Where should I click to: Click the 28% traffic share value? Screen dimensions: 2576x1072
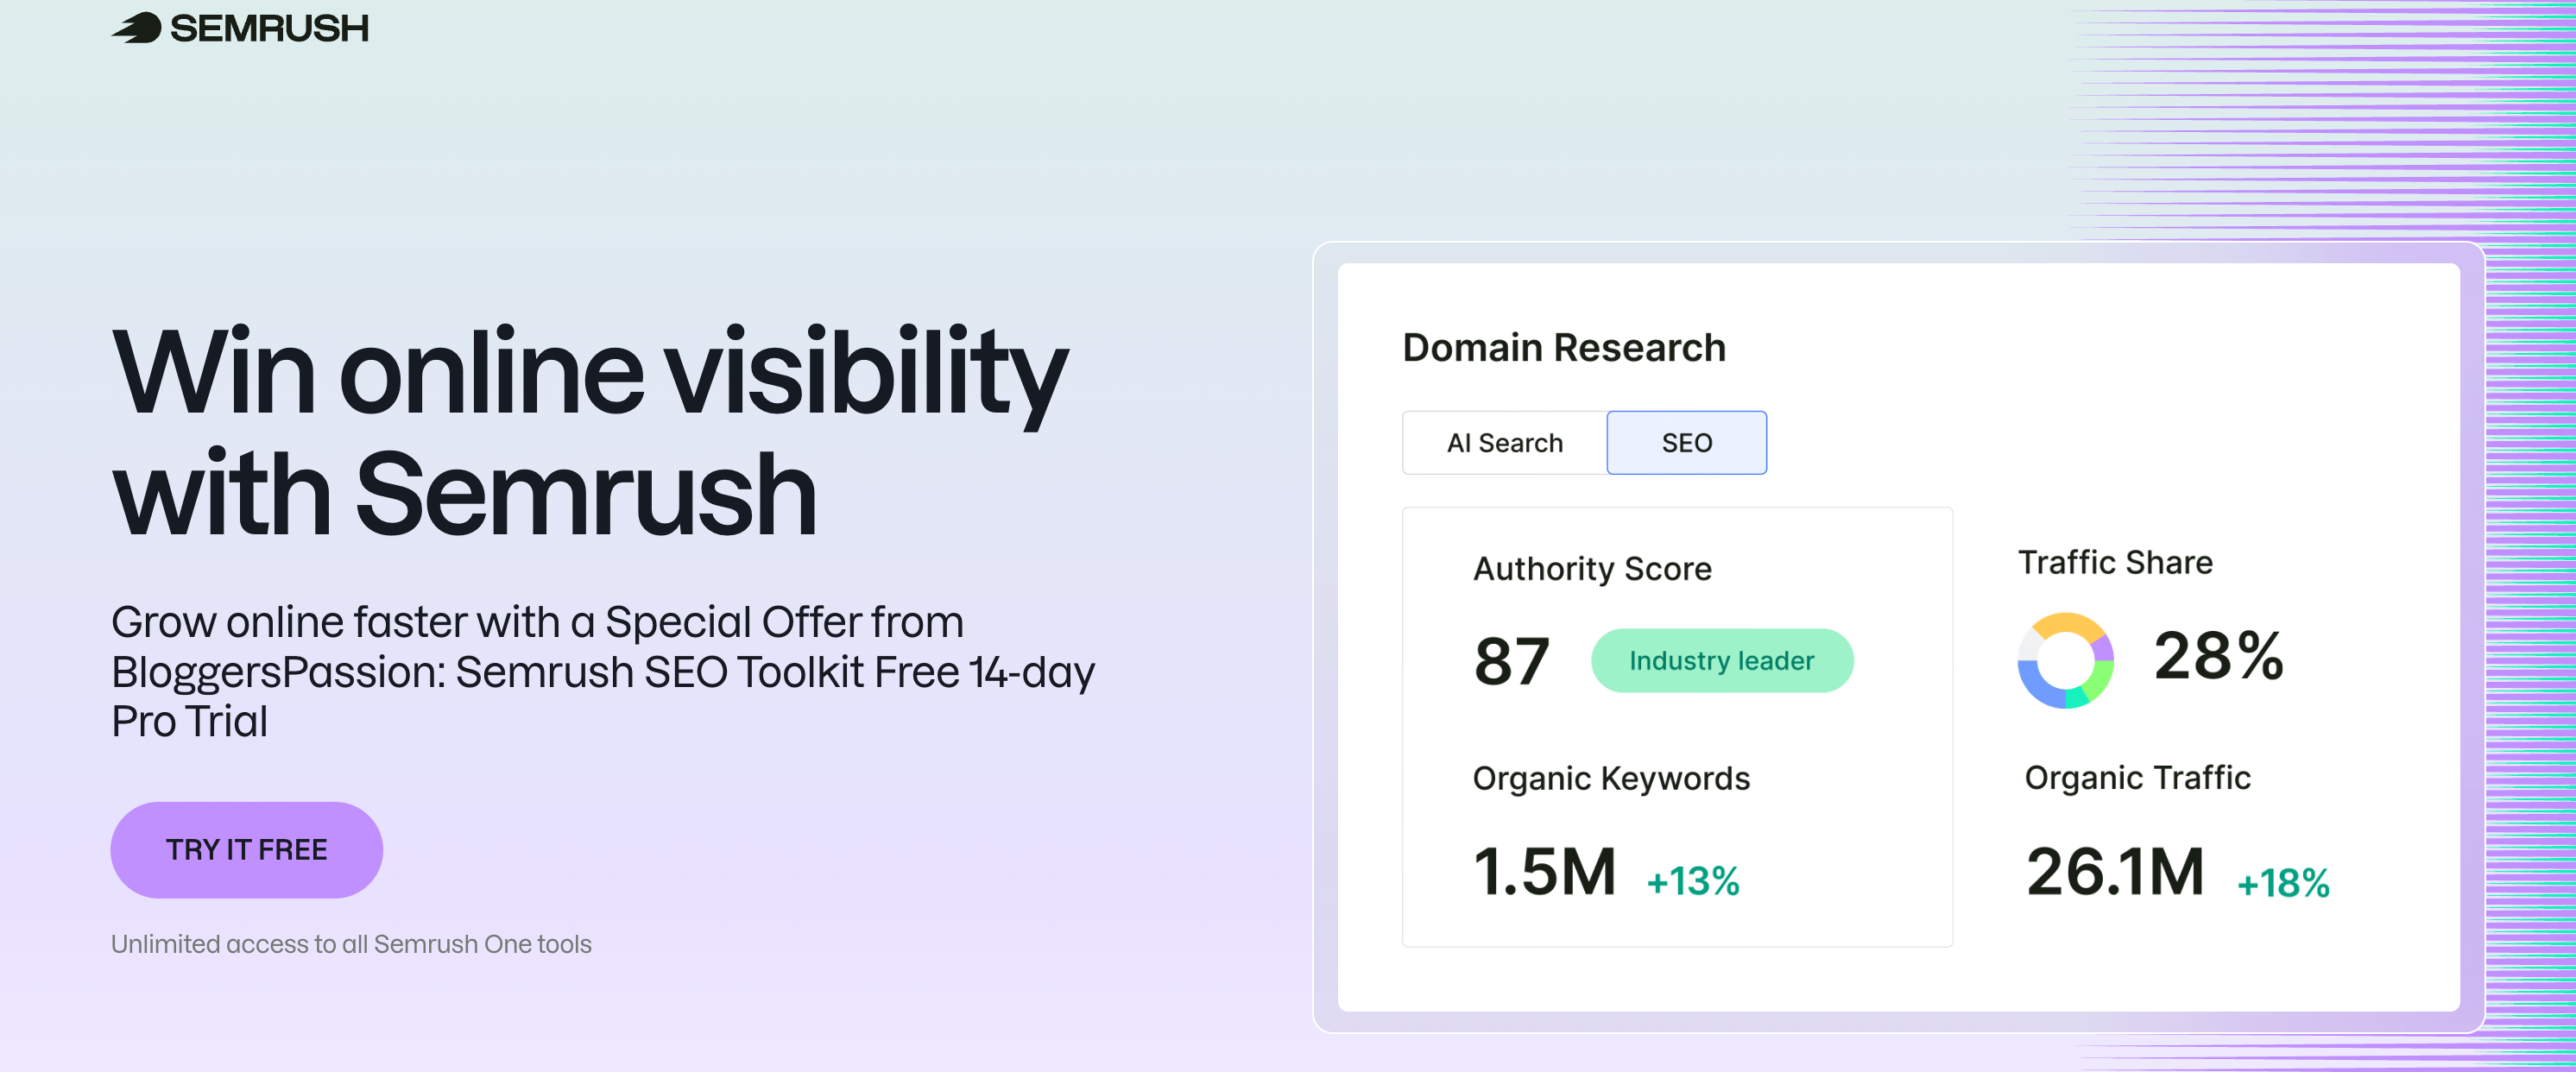[2218, 656]
